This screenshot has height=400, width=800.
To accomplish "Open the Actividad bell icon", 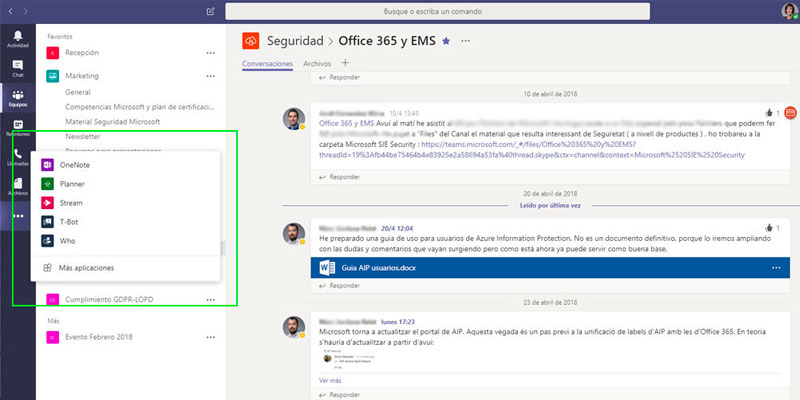I will 18,39.
